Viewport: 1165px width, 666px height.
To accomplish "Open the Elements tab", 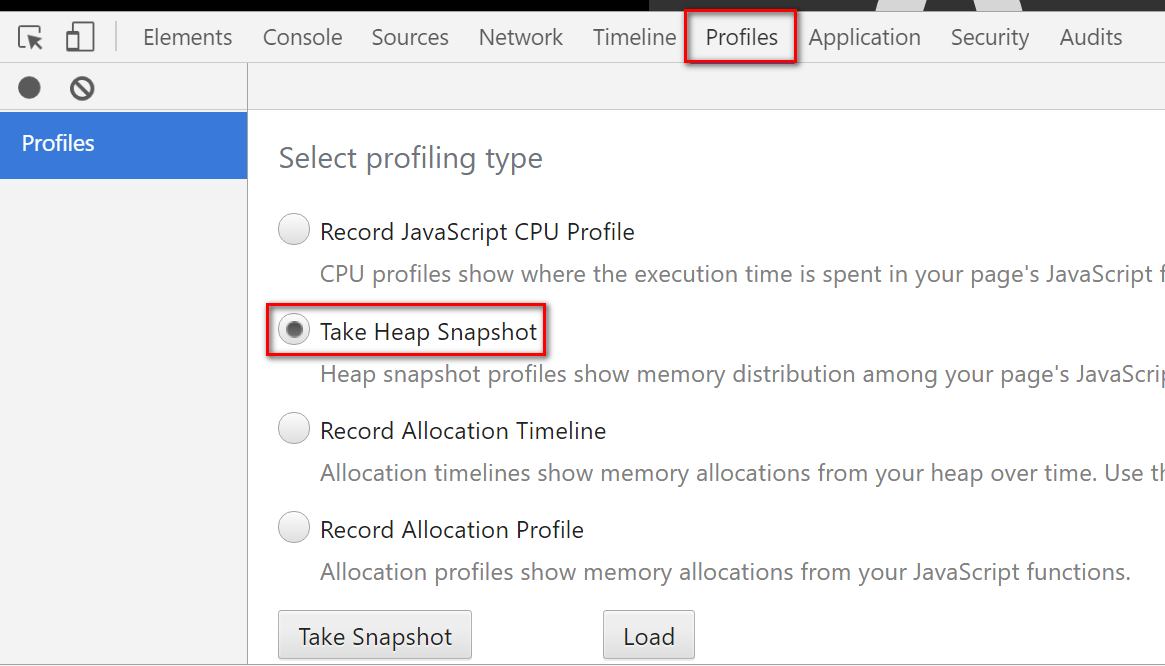I will tap(187, 38).
